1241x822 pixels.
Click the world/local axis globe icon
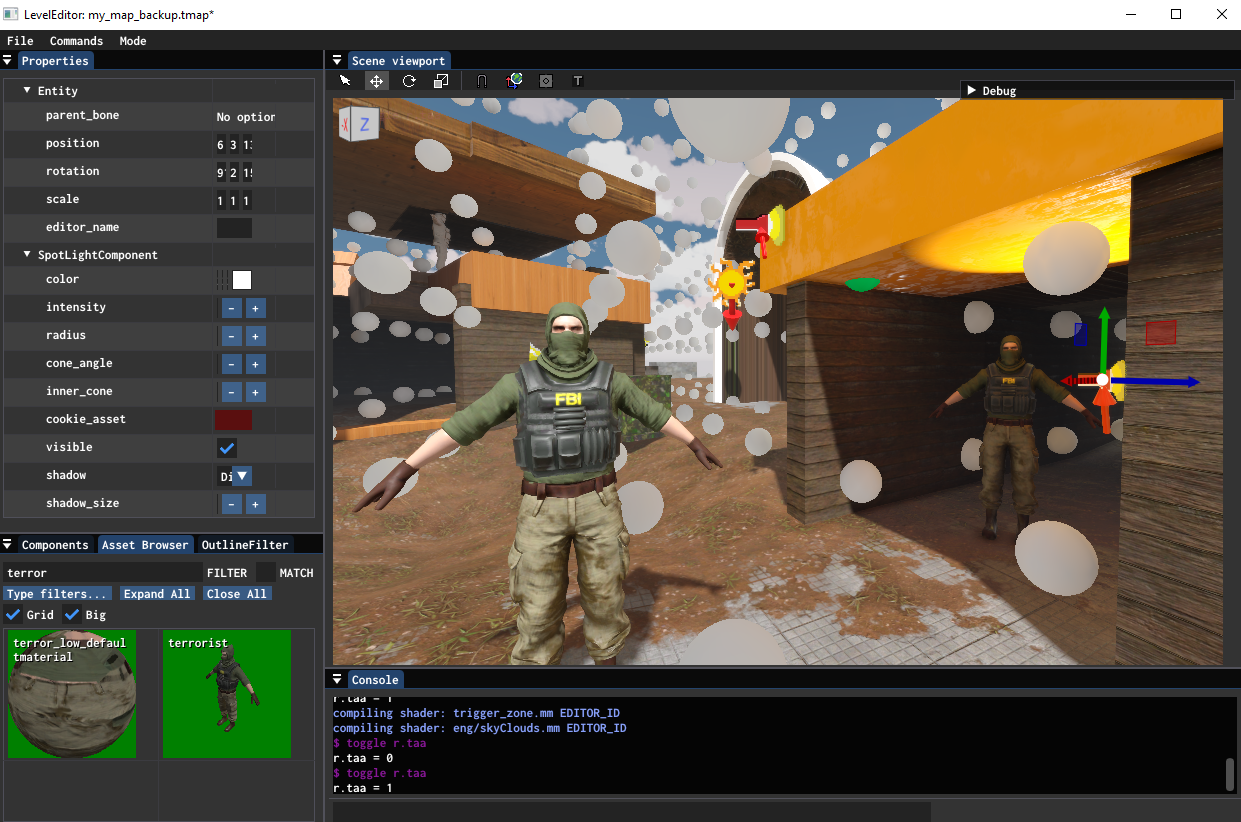[514, 81]
